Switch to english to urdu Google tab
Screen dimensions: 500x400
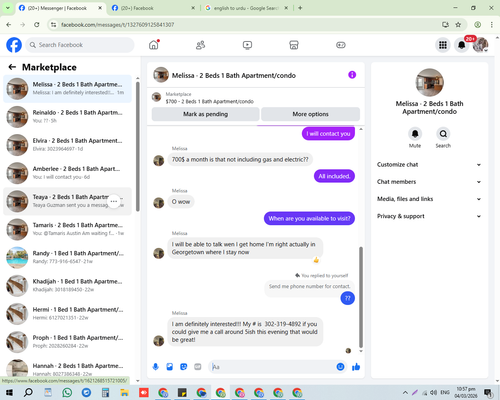point(246,8)
